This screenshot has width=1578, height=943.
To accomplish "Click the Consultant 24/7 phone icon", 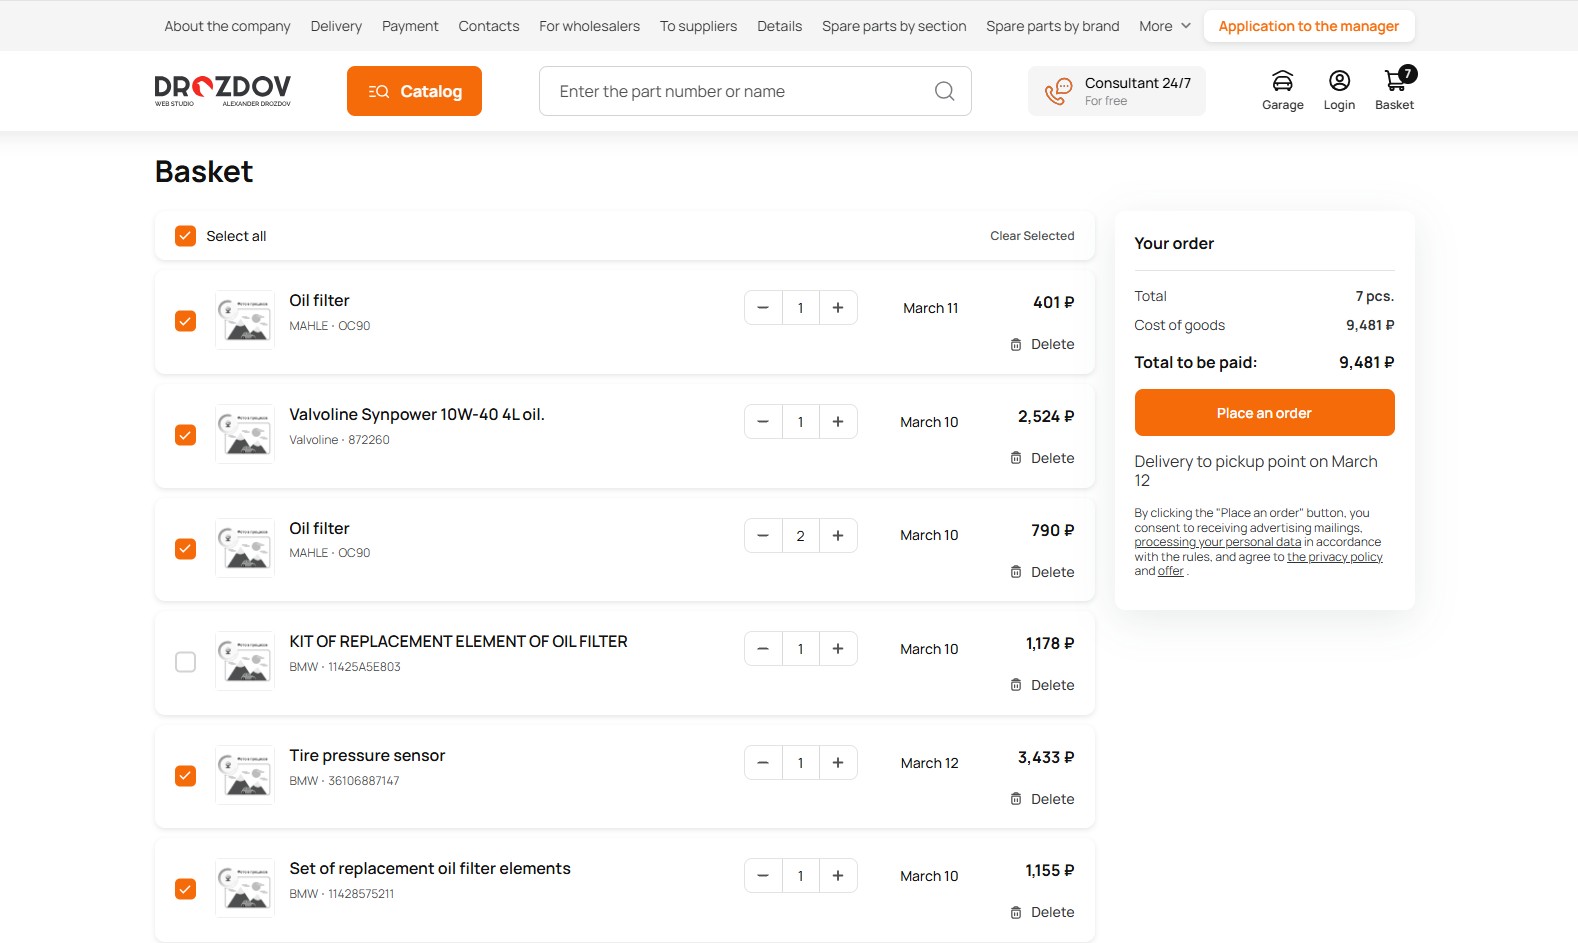I will (x=1058, y=91).
